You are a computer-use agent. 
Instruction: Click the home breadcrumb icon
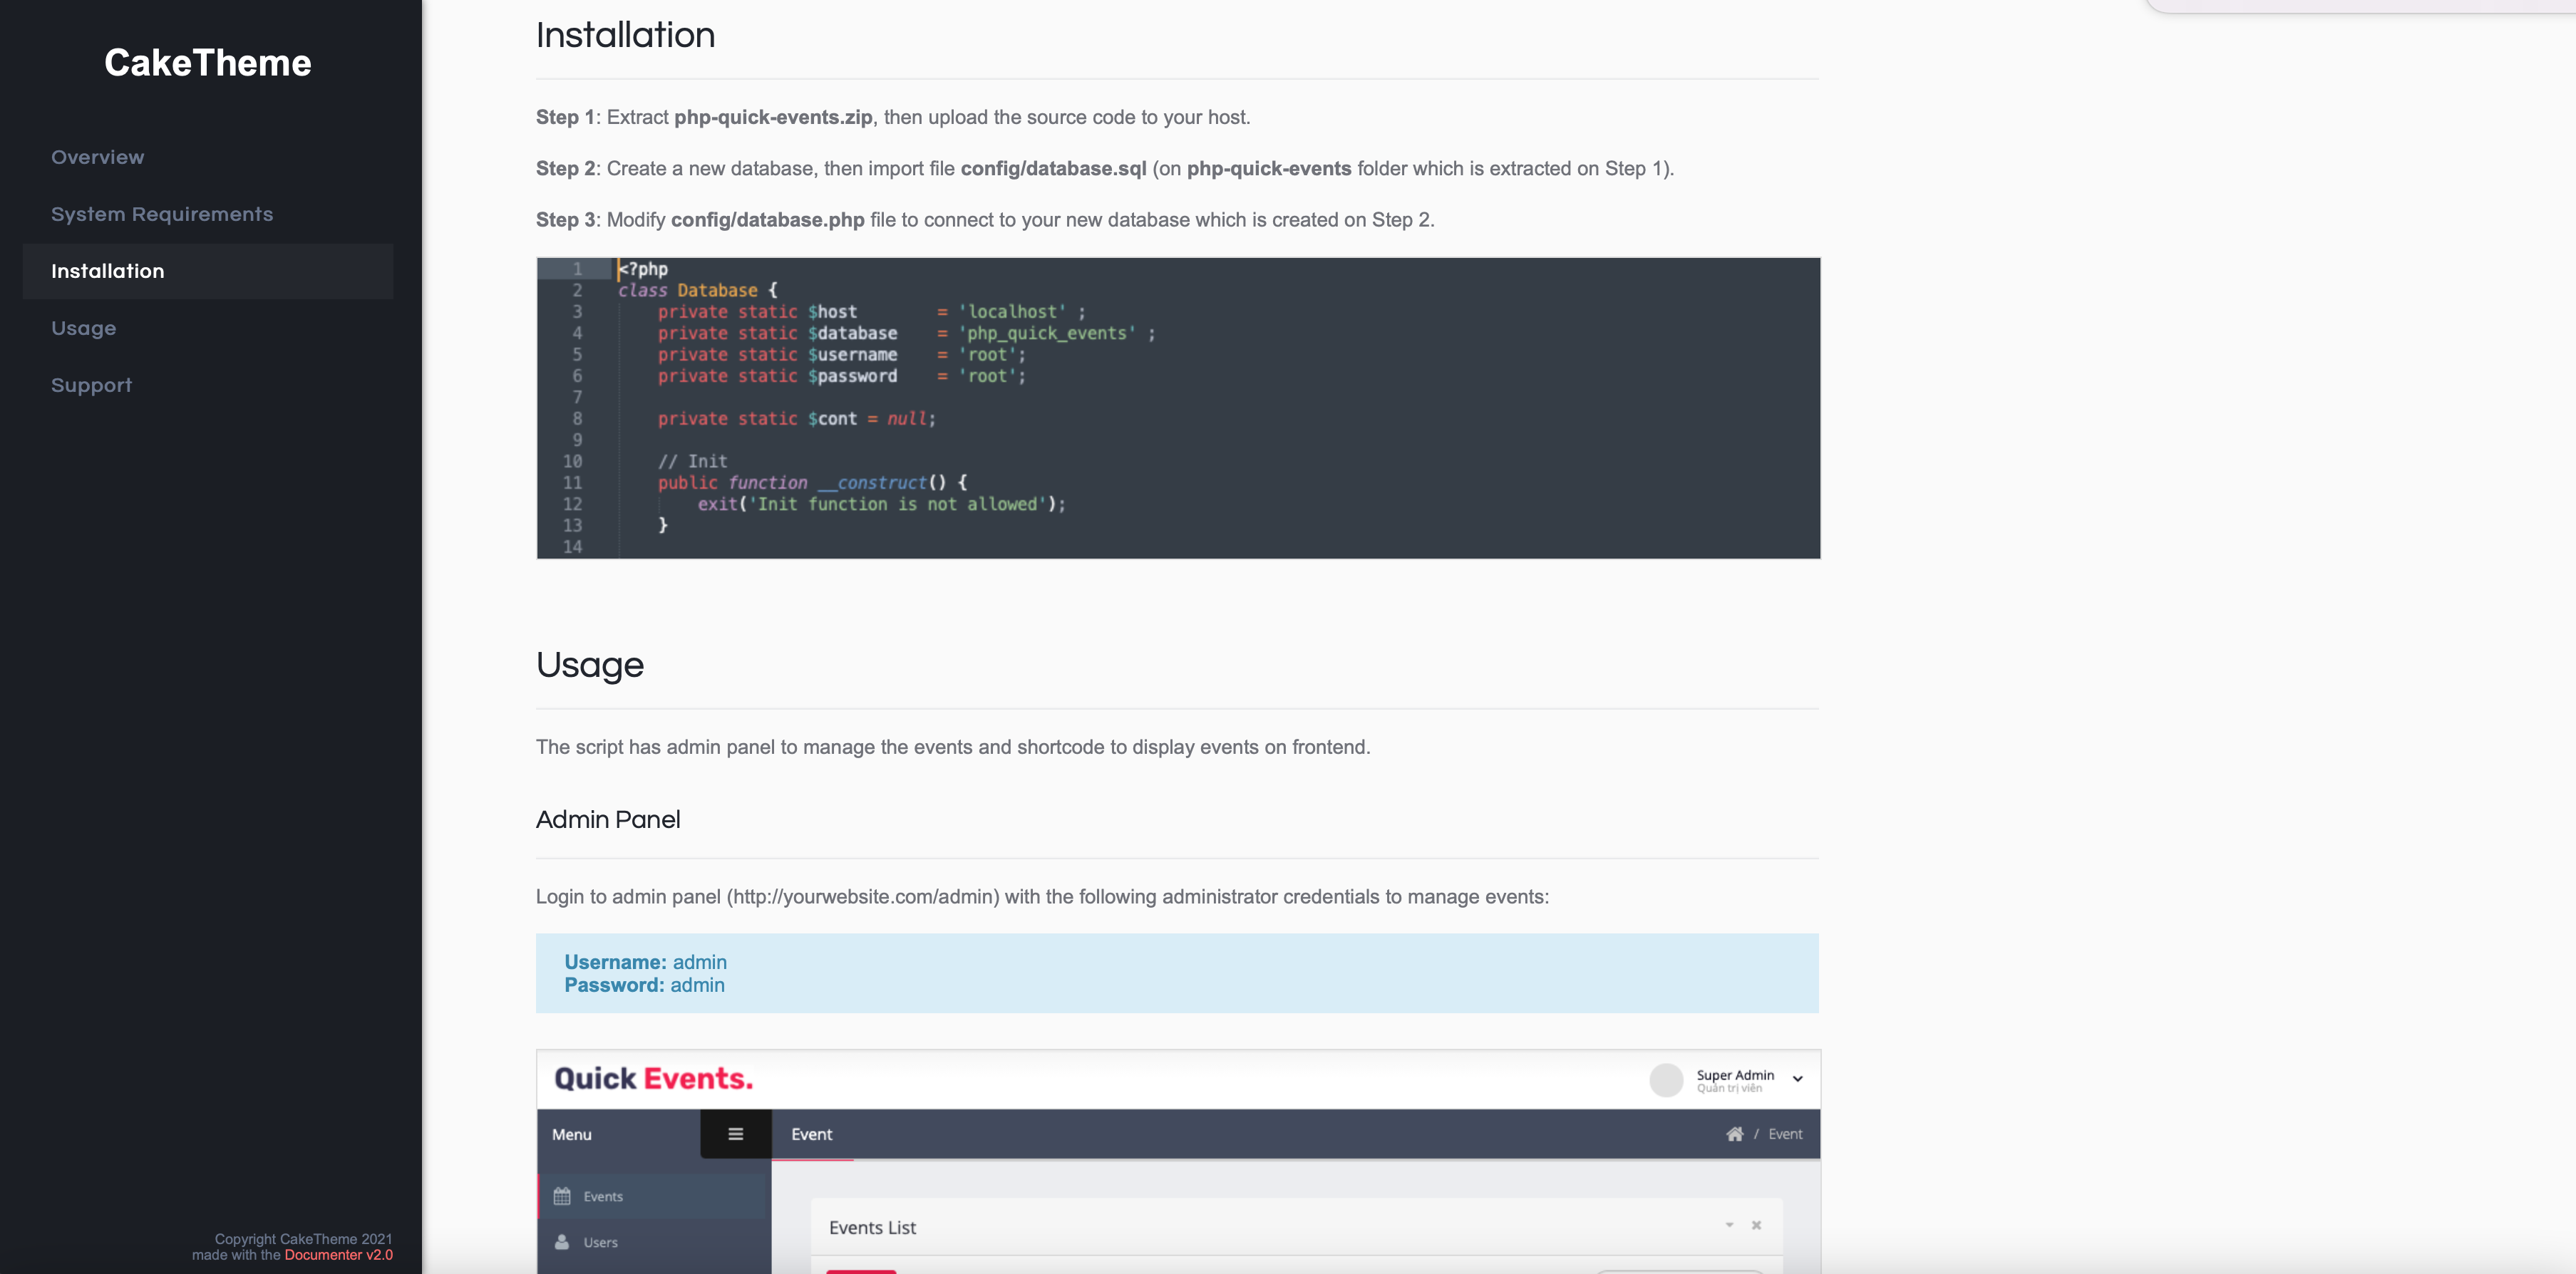[1734, 1134]
